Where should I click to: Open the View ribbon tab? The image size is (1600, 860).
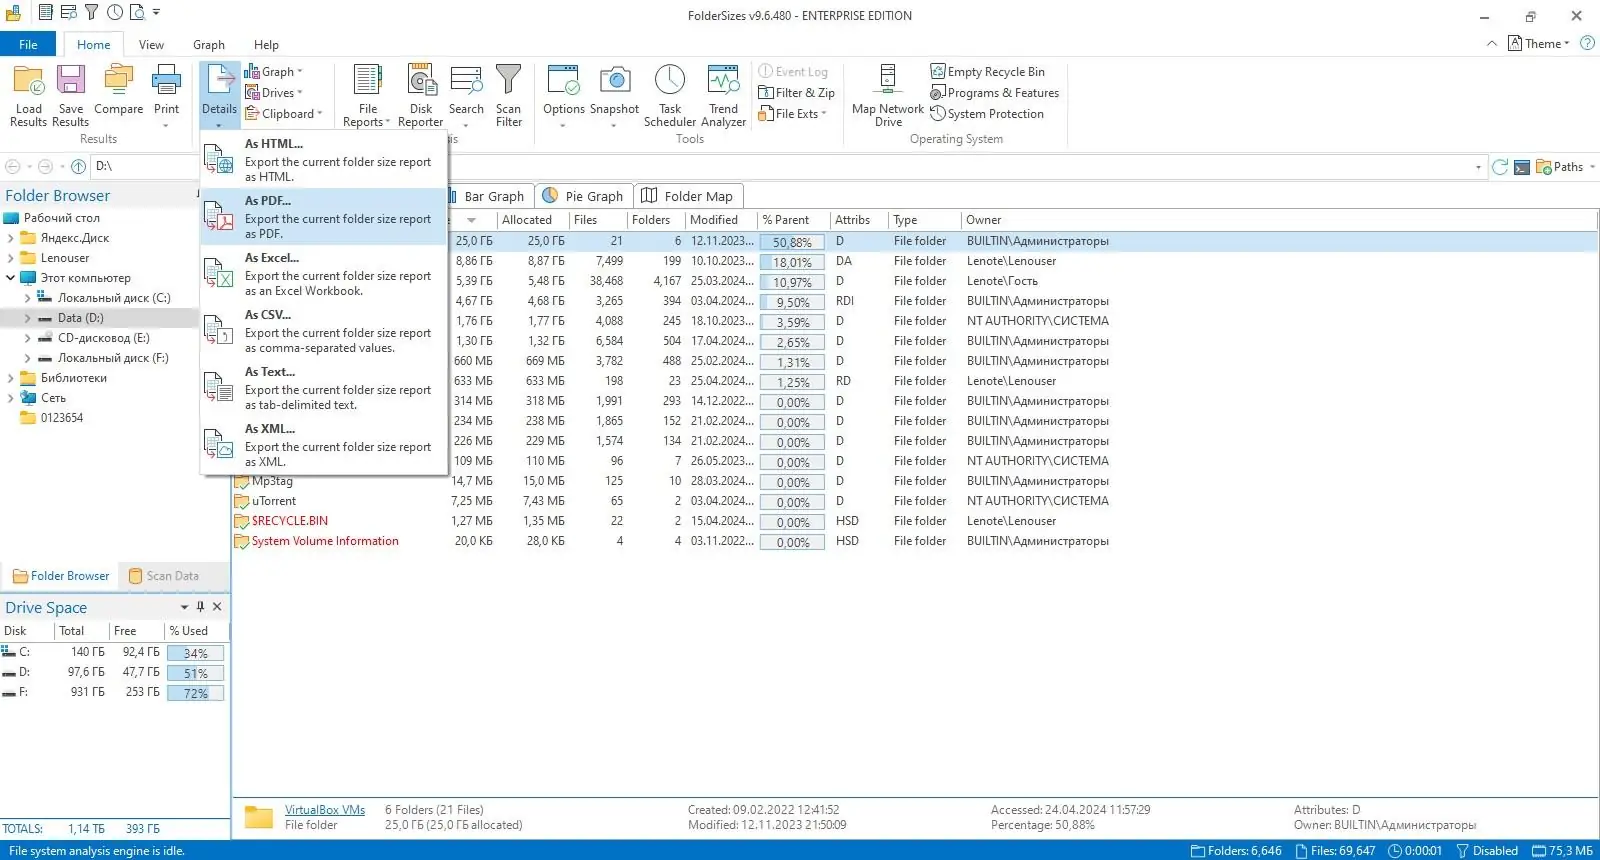click(151, 45)
